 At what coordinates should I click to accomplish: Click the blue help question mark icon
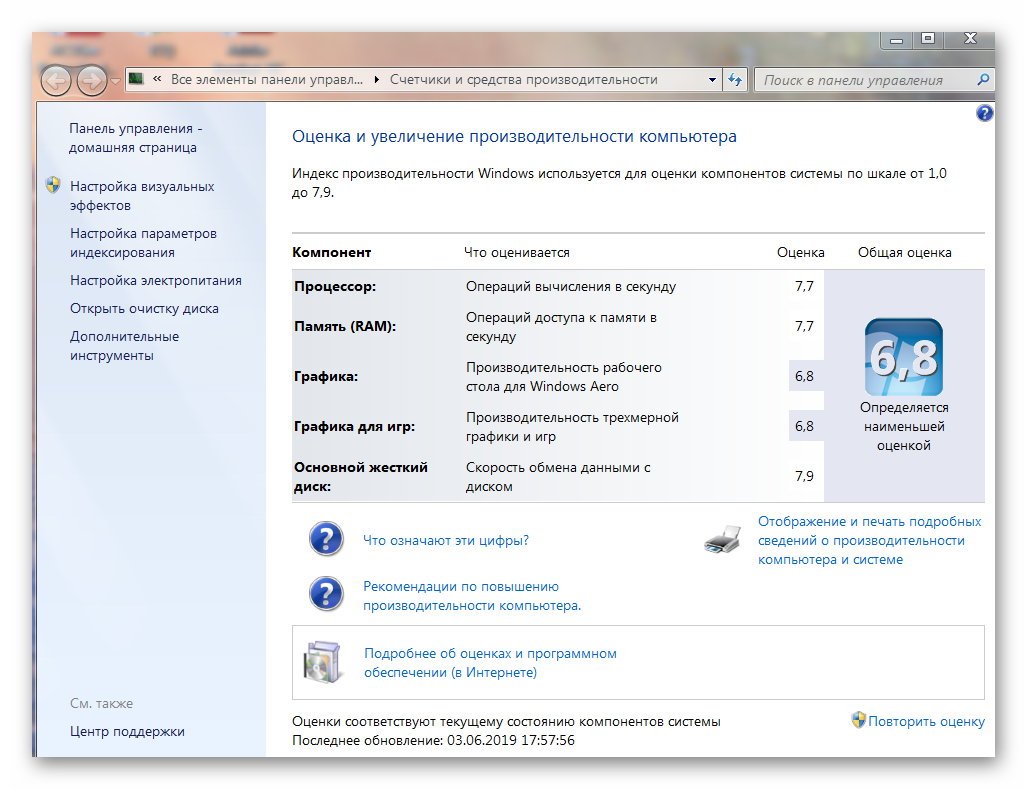click(x=984, y=114)
